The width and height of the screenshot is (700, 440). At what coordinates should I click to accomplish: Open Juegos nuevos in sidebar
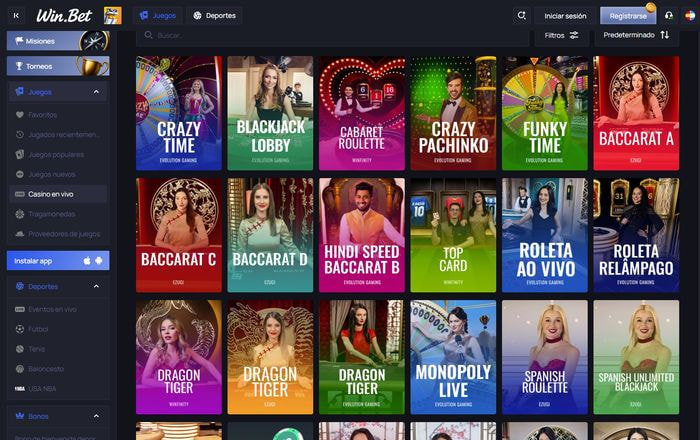(58, 174)
